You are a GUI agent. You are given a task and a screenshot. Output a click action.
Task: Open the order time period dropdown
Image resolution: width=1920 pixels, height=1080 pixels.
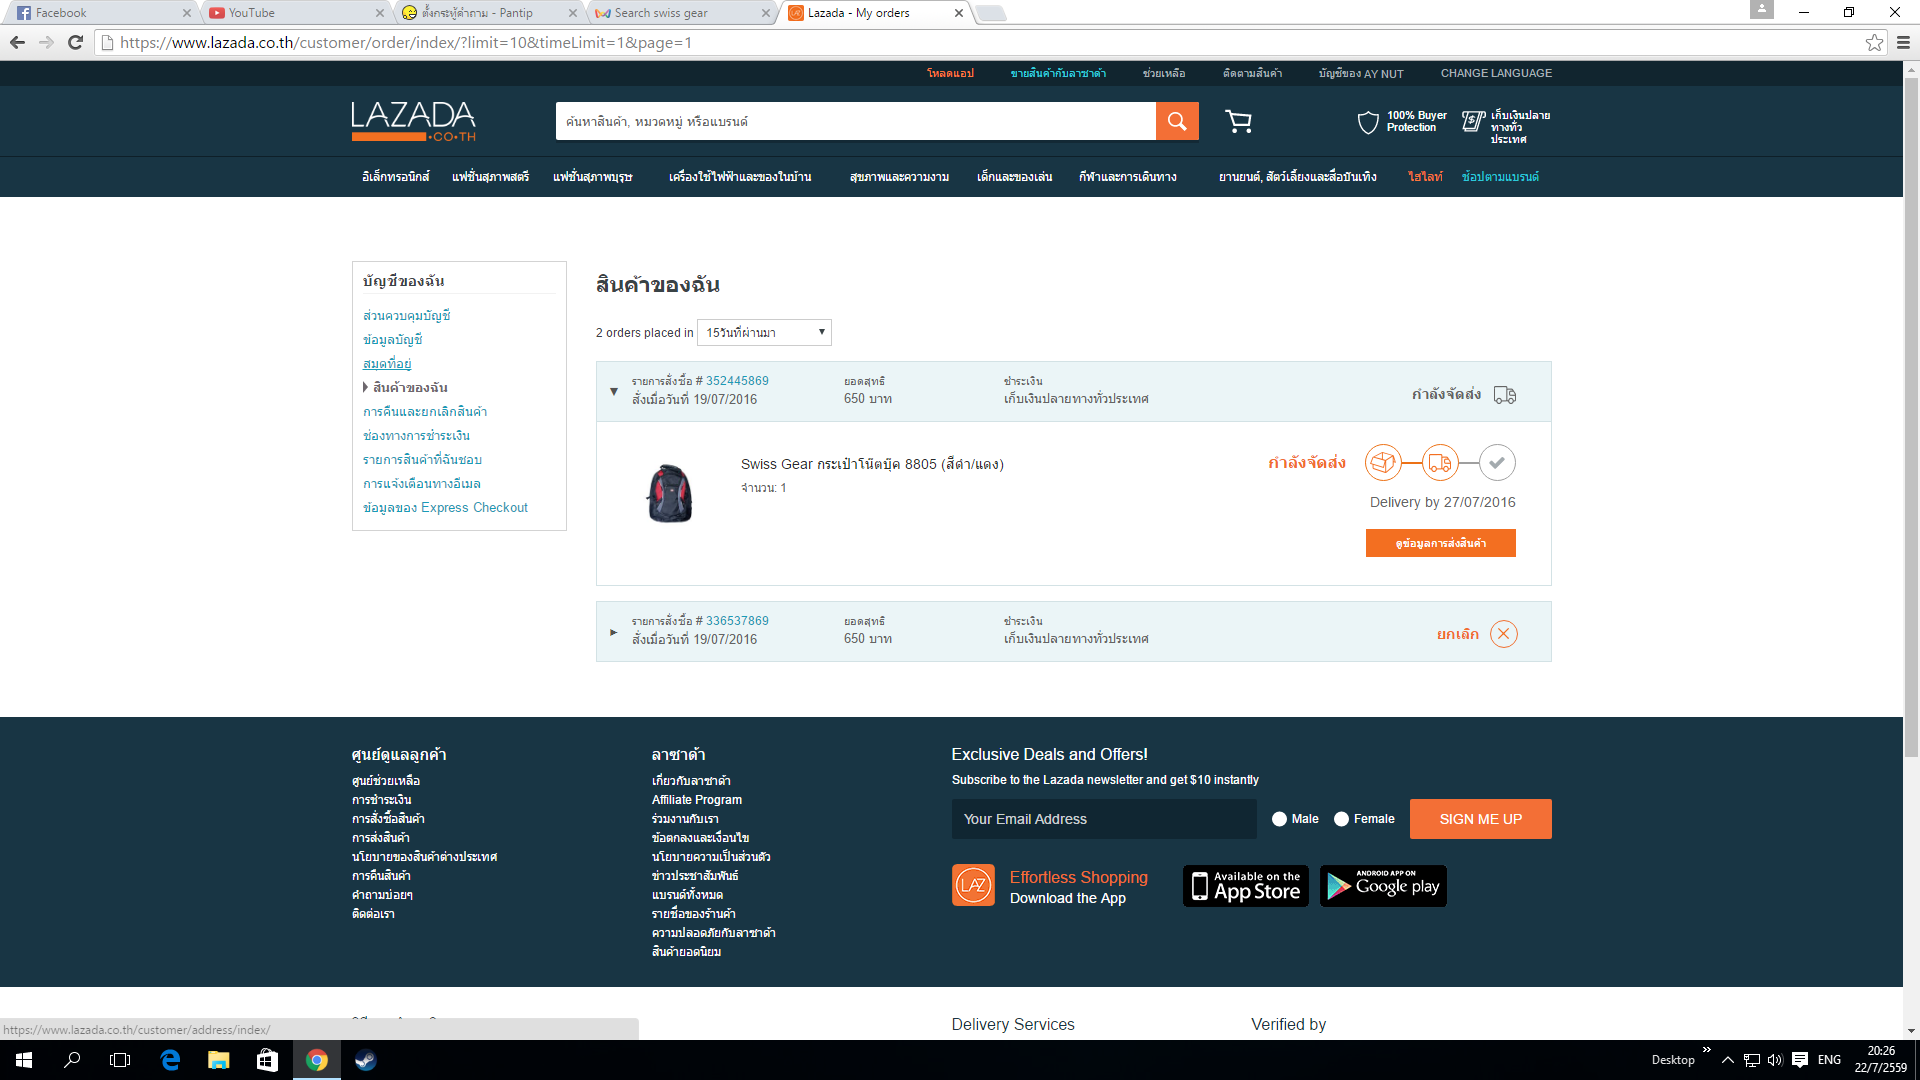pos(764,332)
